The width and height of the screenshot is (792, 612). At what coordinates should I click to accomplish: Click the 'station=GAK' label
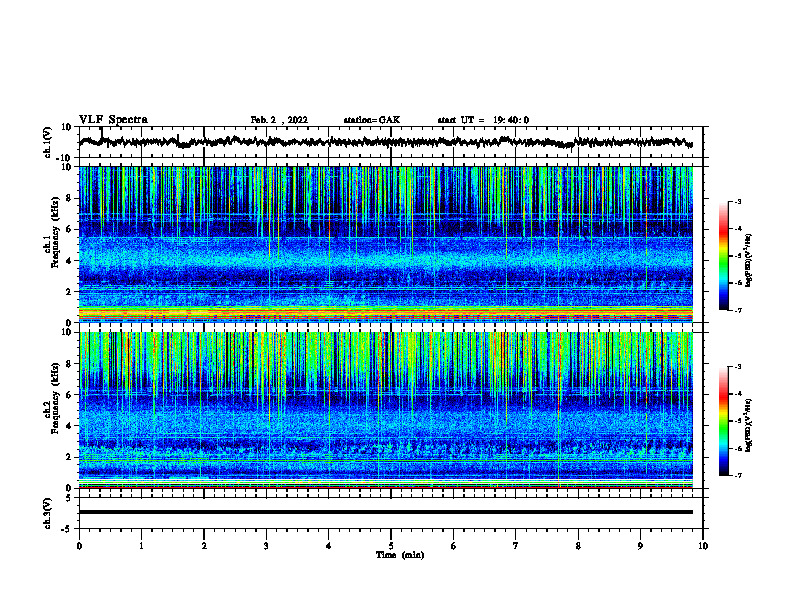[372, 120]
